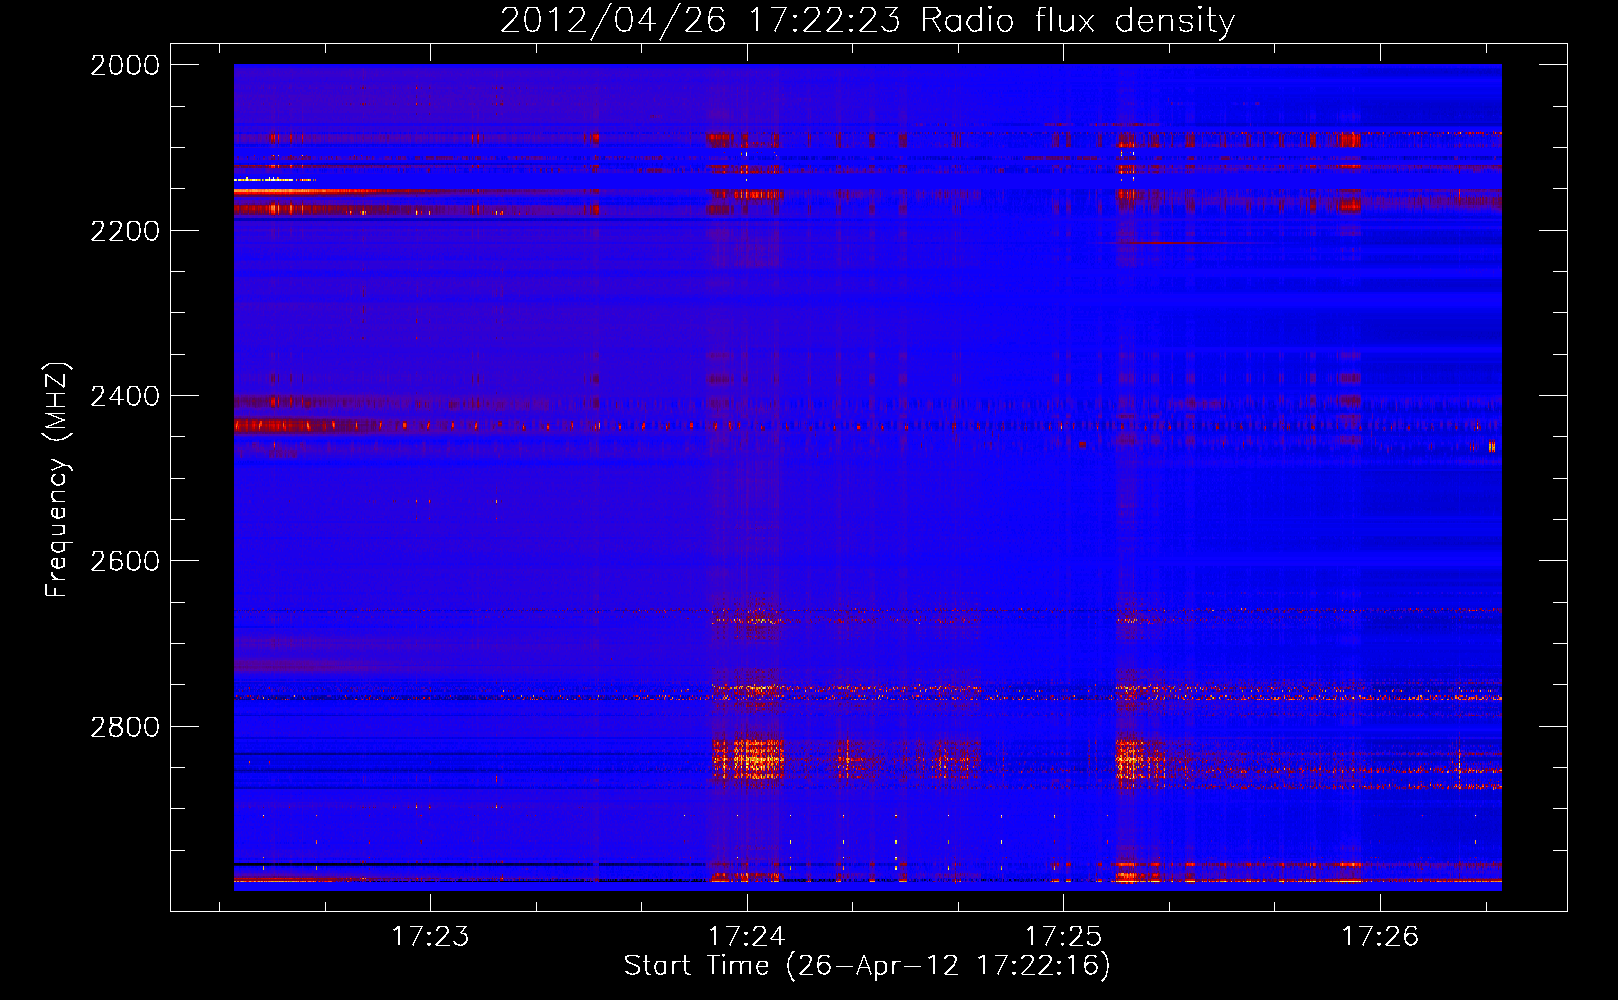Click the 17:23 time axis label
Screen dimensions: 1618x1000
(430, 936)
